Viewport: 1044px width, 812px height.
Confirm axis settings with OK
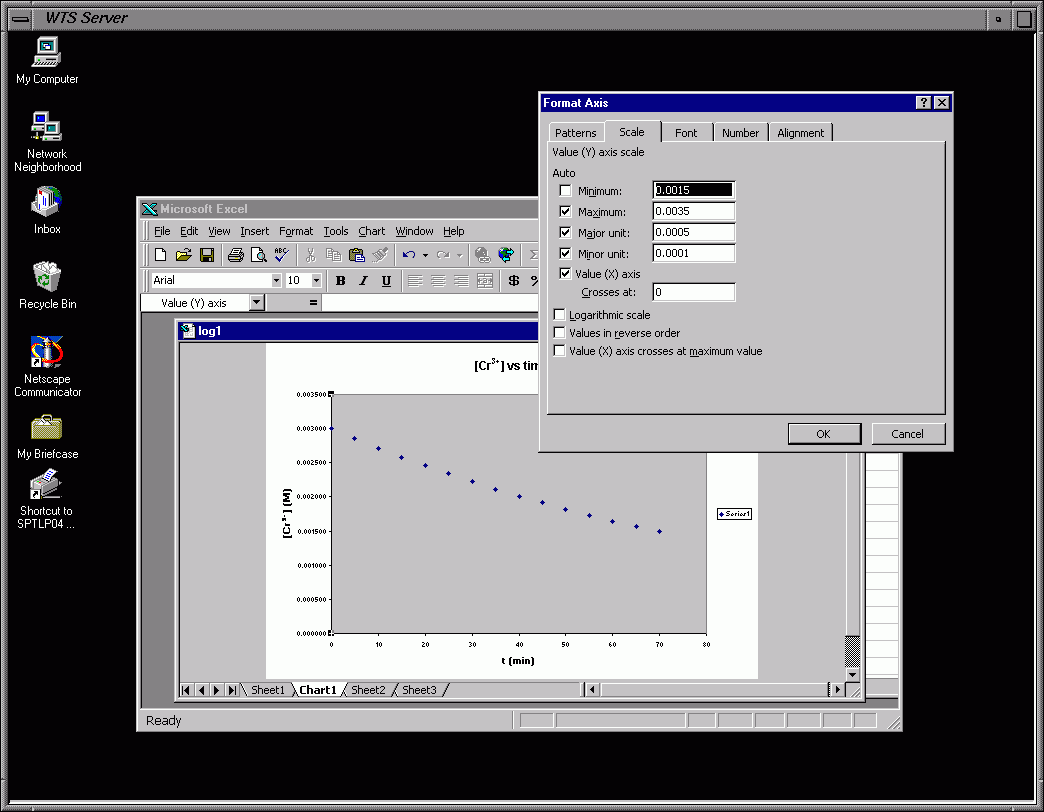coord(823,434)
